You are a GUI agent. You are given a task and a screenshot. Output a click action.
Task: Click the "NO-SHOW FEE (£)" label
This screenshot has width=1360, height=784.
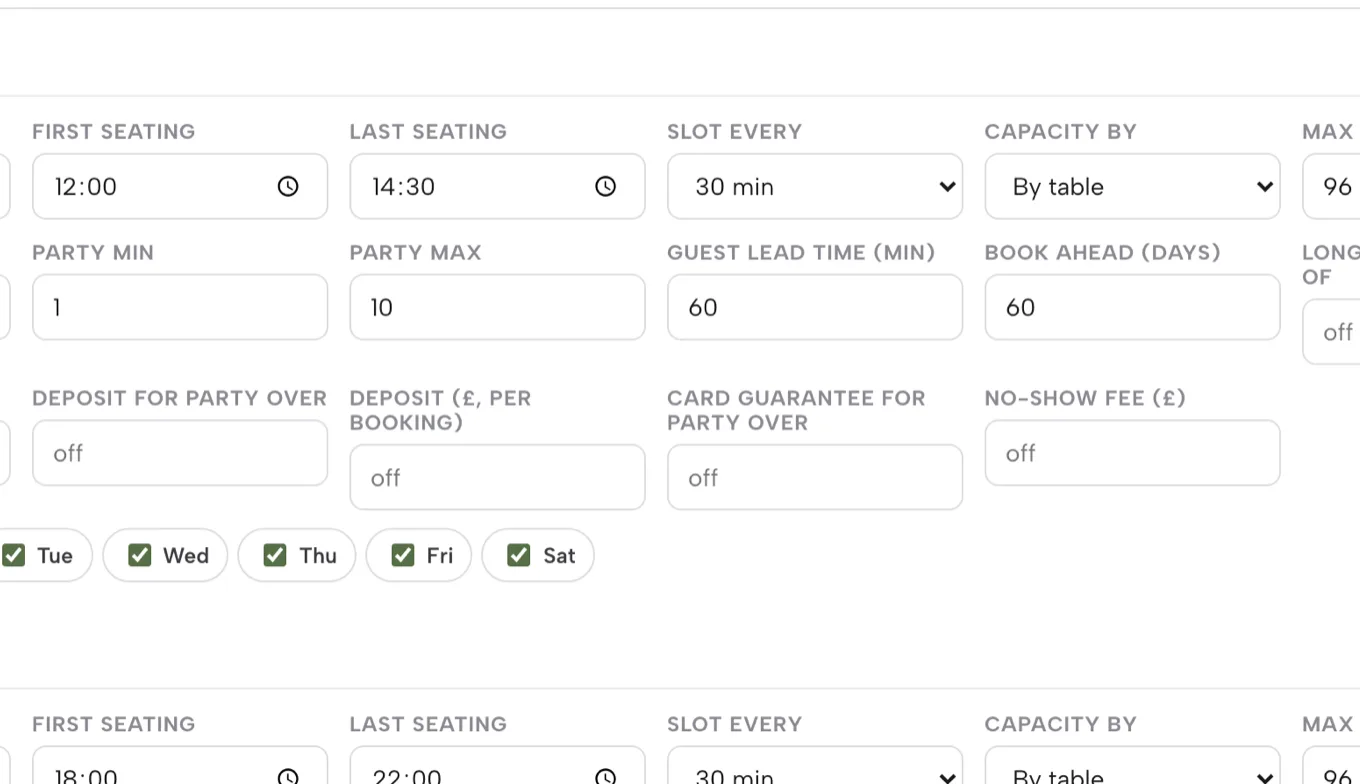[1085, 398]
